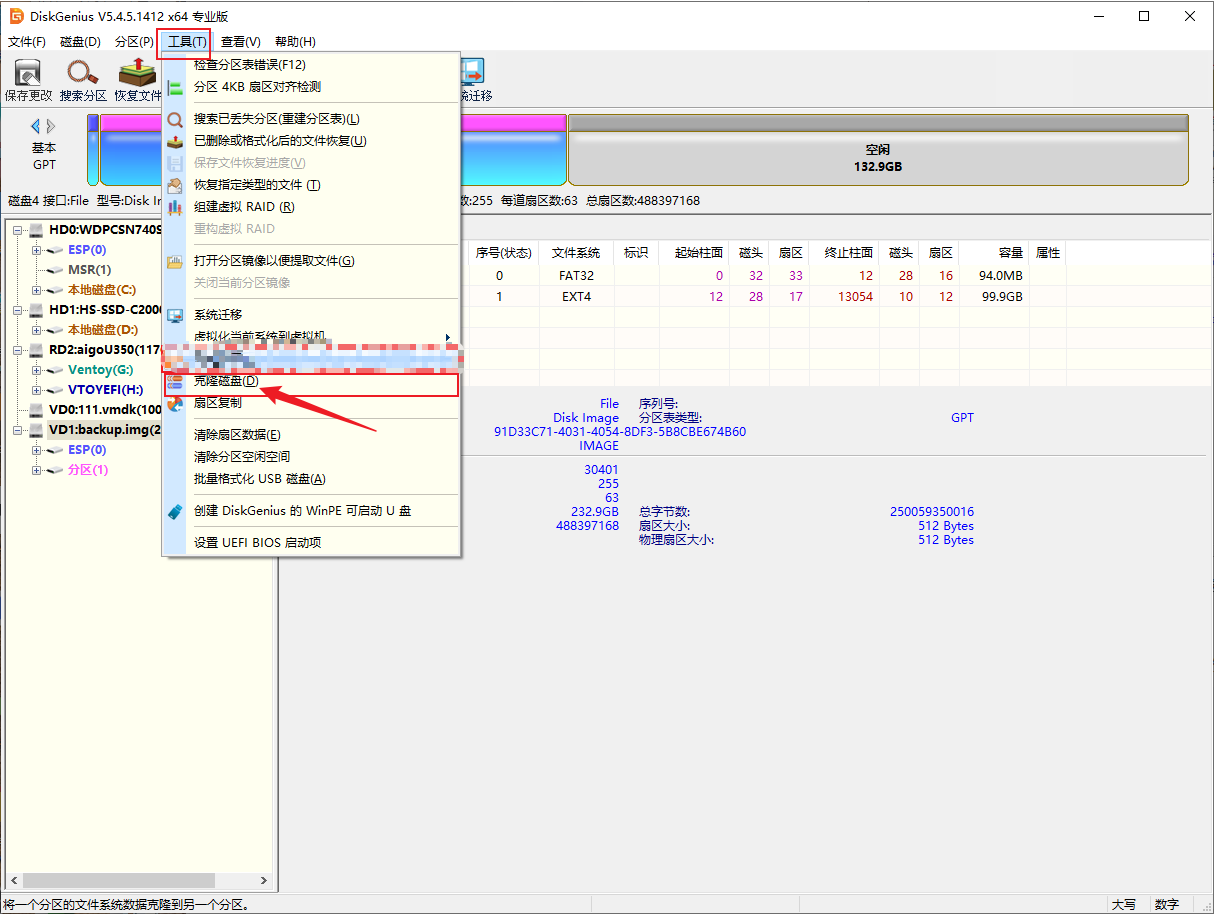This screenshot has height=914, width=1214.
Task: Click the folder icon beside 打开分区镜像以便提取文件
Action: (x=175, y=261)
